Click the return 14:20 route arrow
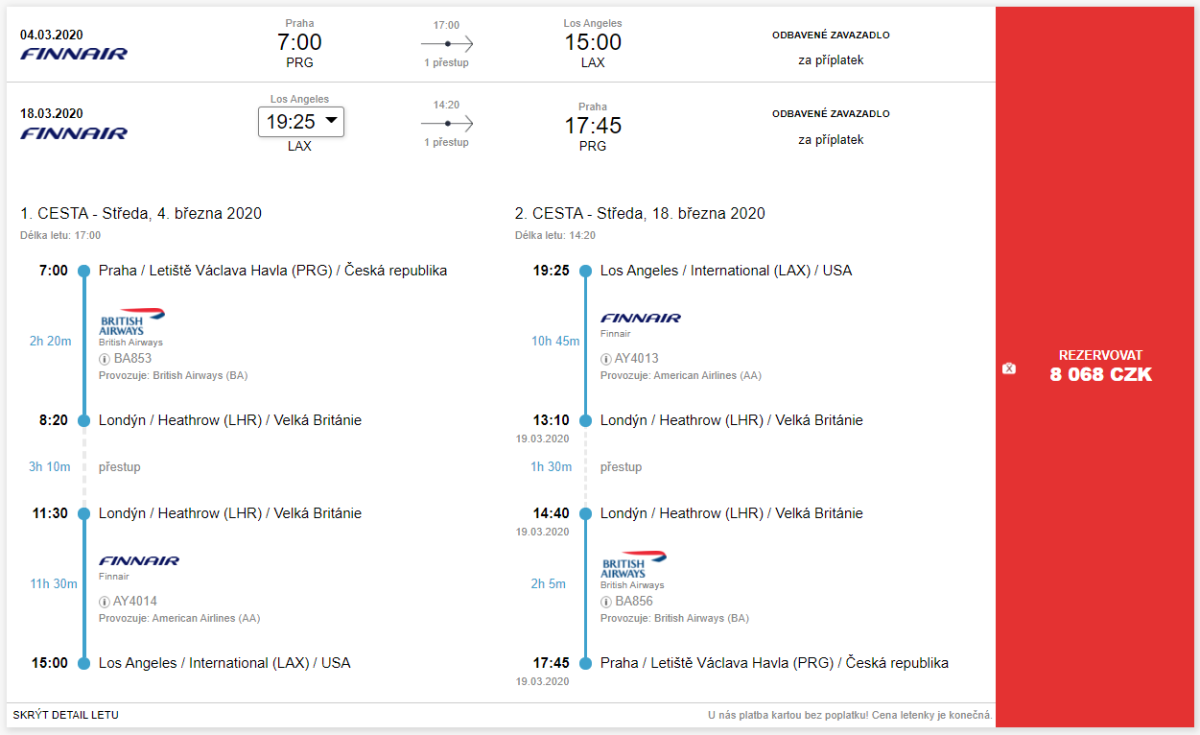1200x735 pixels. [x=447, y=123]
